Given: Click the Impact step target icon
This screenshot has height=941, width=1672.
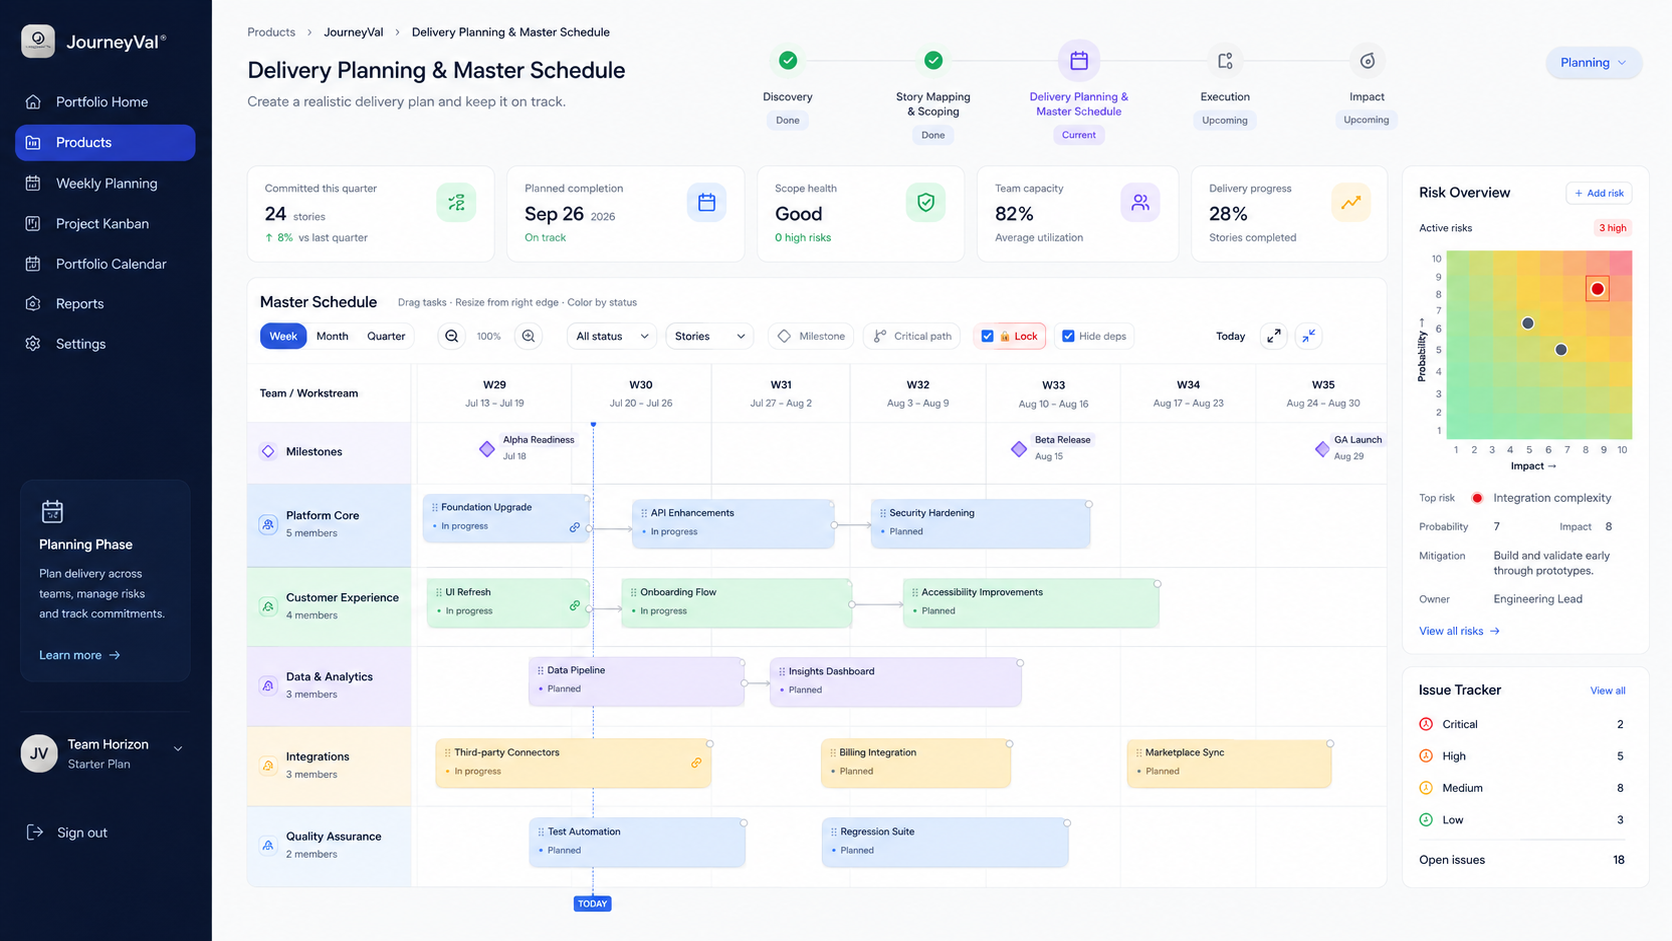Looking at the screenshot, I should (x=1367, y=61).
